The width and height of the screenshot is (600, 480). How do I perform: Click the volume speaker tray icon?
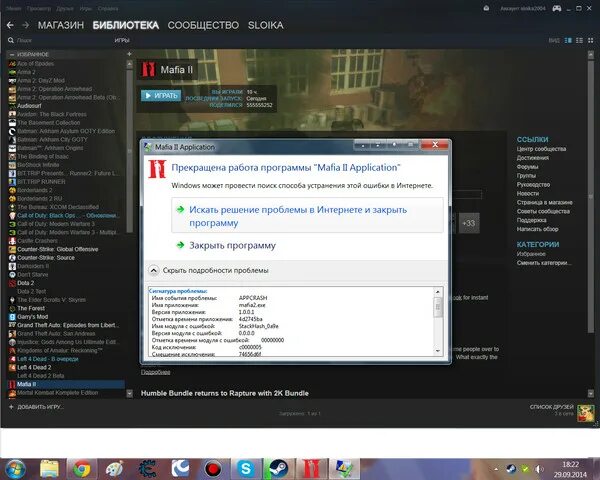tap(539, 469)
